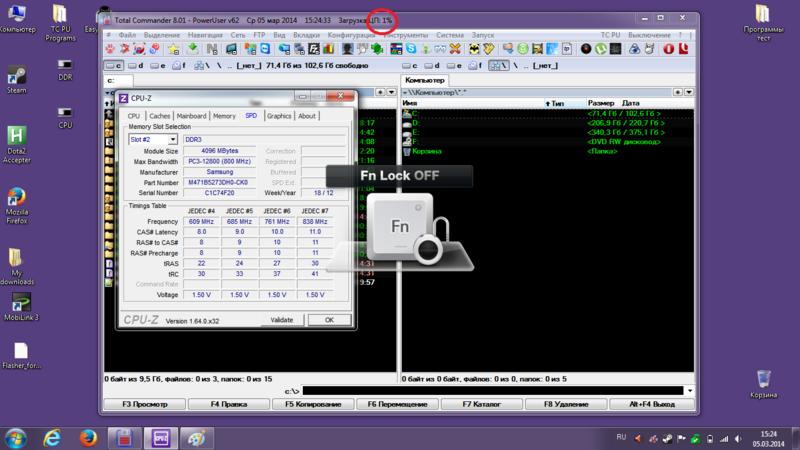Select drive f in right panel drive bar
Viewport: 800px width, 450px height.
point(476,66)
